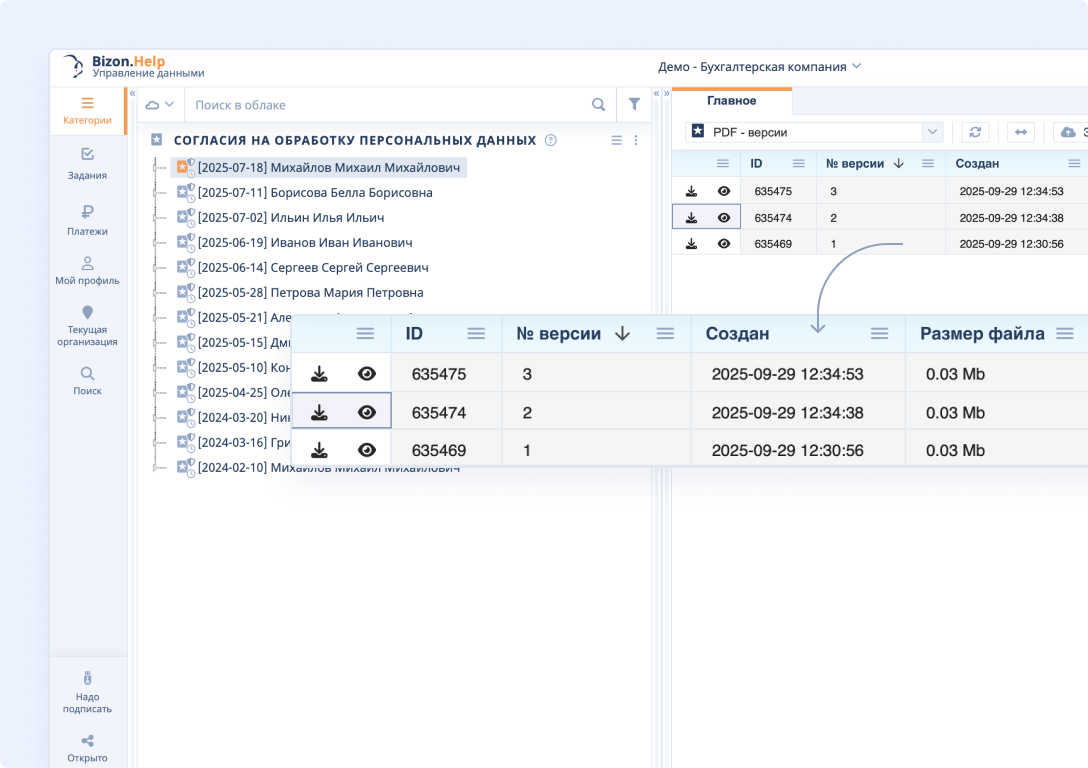Viewport: 1088px width, 768px height.
Task: Preview version 3 using eye icon in enlarged table
Action: click(367, 374)
